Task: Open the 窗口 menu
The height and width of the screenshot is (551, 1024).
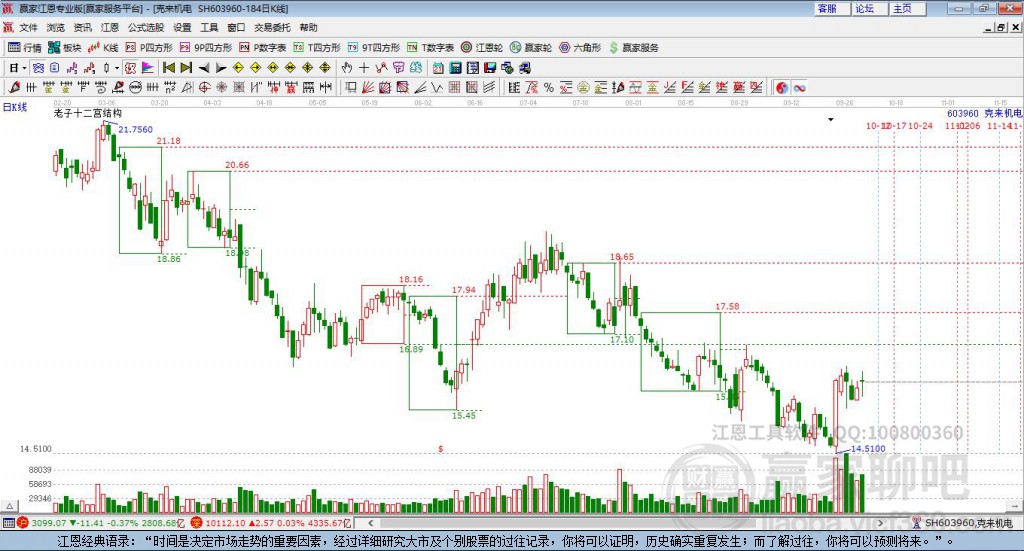Action: (x=236, y=27)
